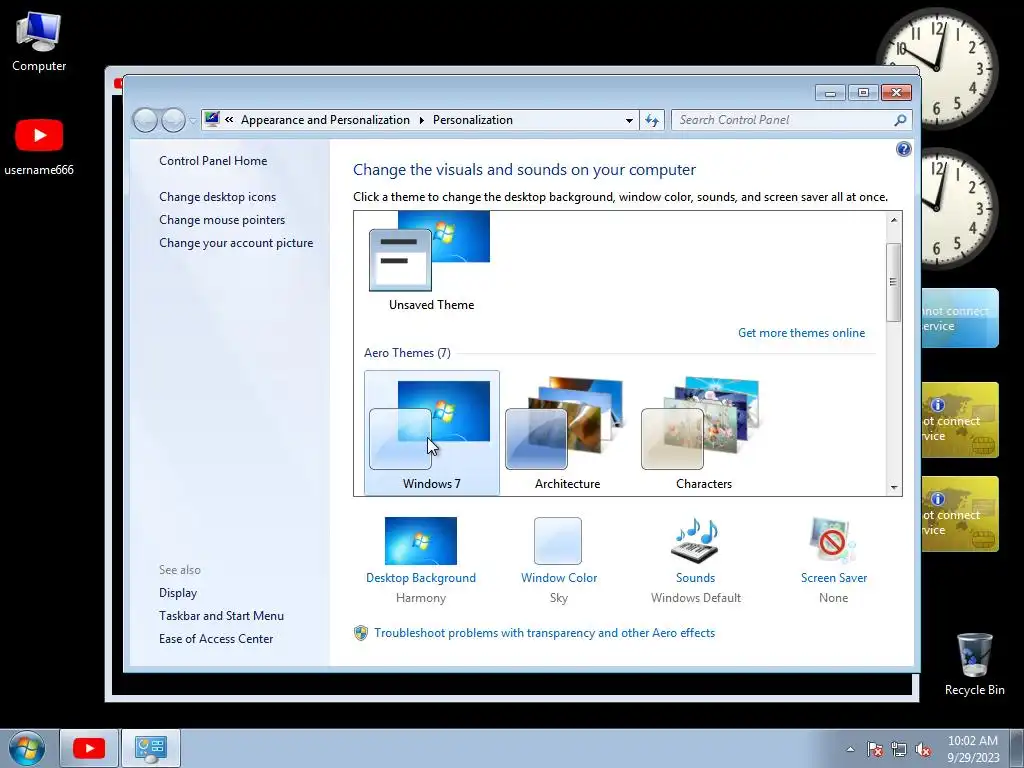Click the double chevron in address bar
Screen dimensions: 1024x768
pyautogui.click(x=229, y=120)
